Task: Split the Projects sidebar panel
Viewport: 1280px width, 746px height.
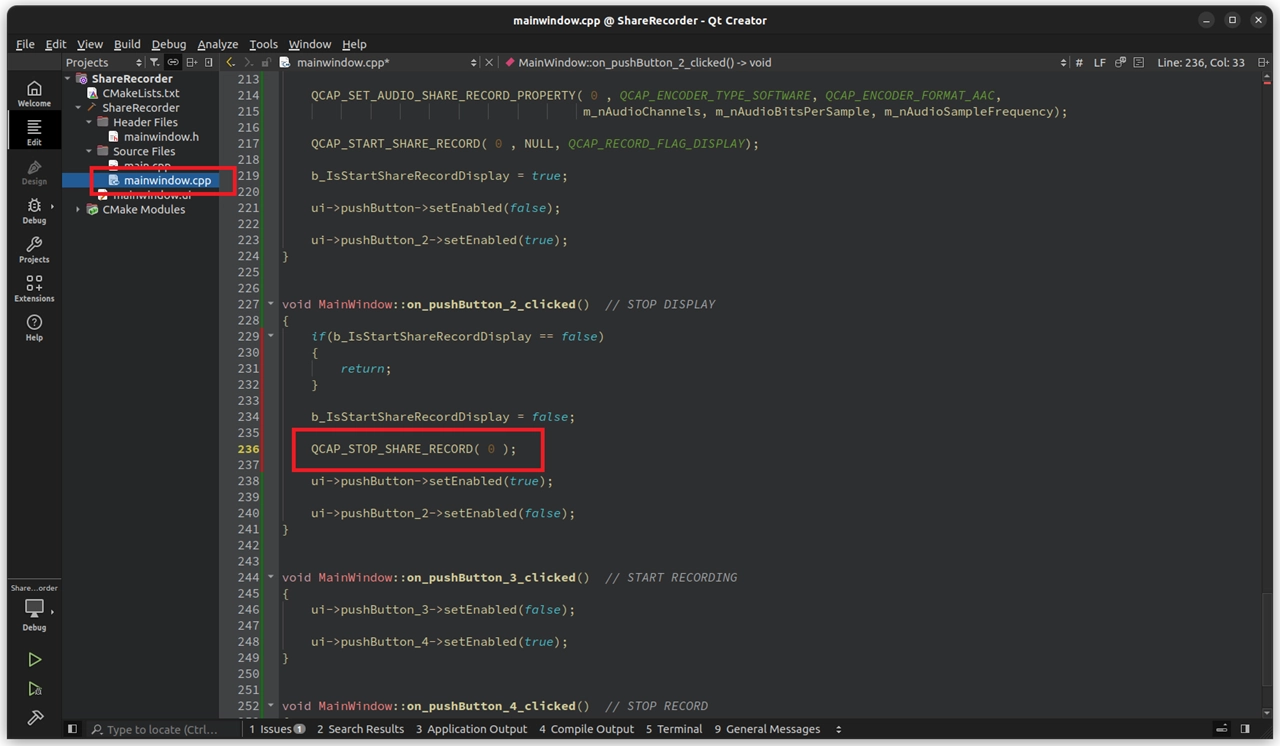Action: 191,62
